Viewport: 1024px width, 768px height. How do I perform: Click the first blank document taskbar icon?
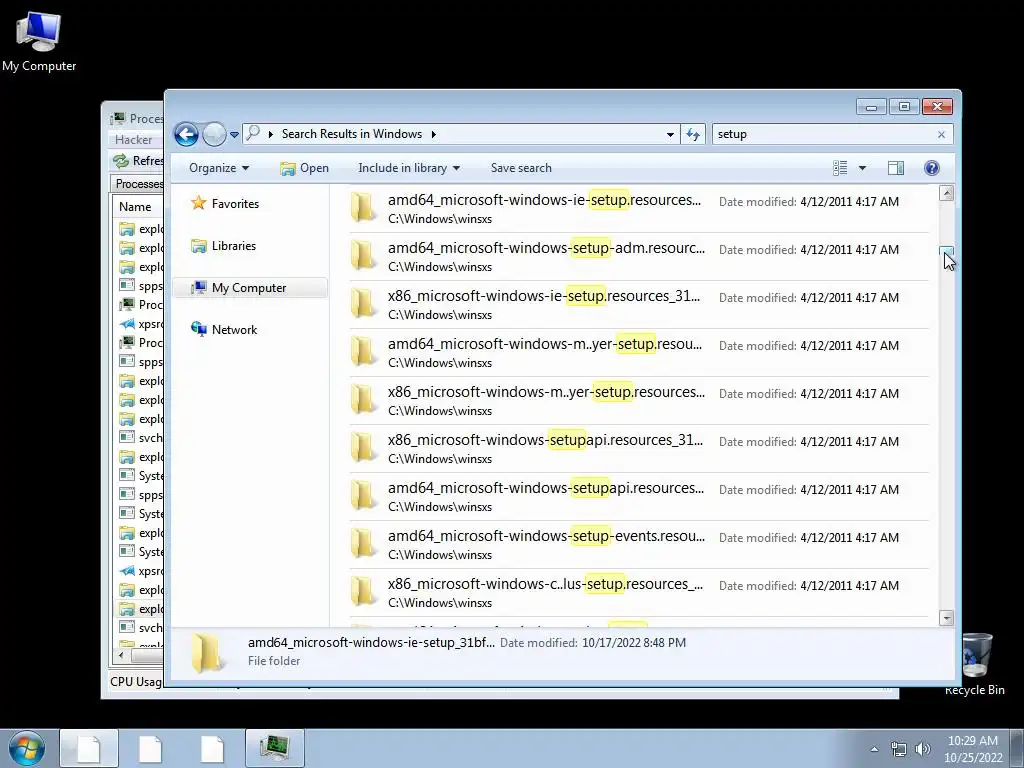89,748
